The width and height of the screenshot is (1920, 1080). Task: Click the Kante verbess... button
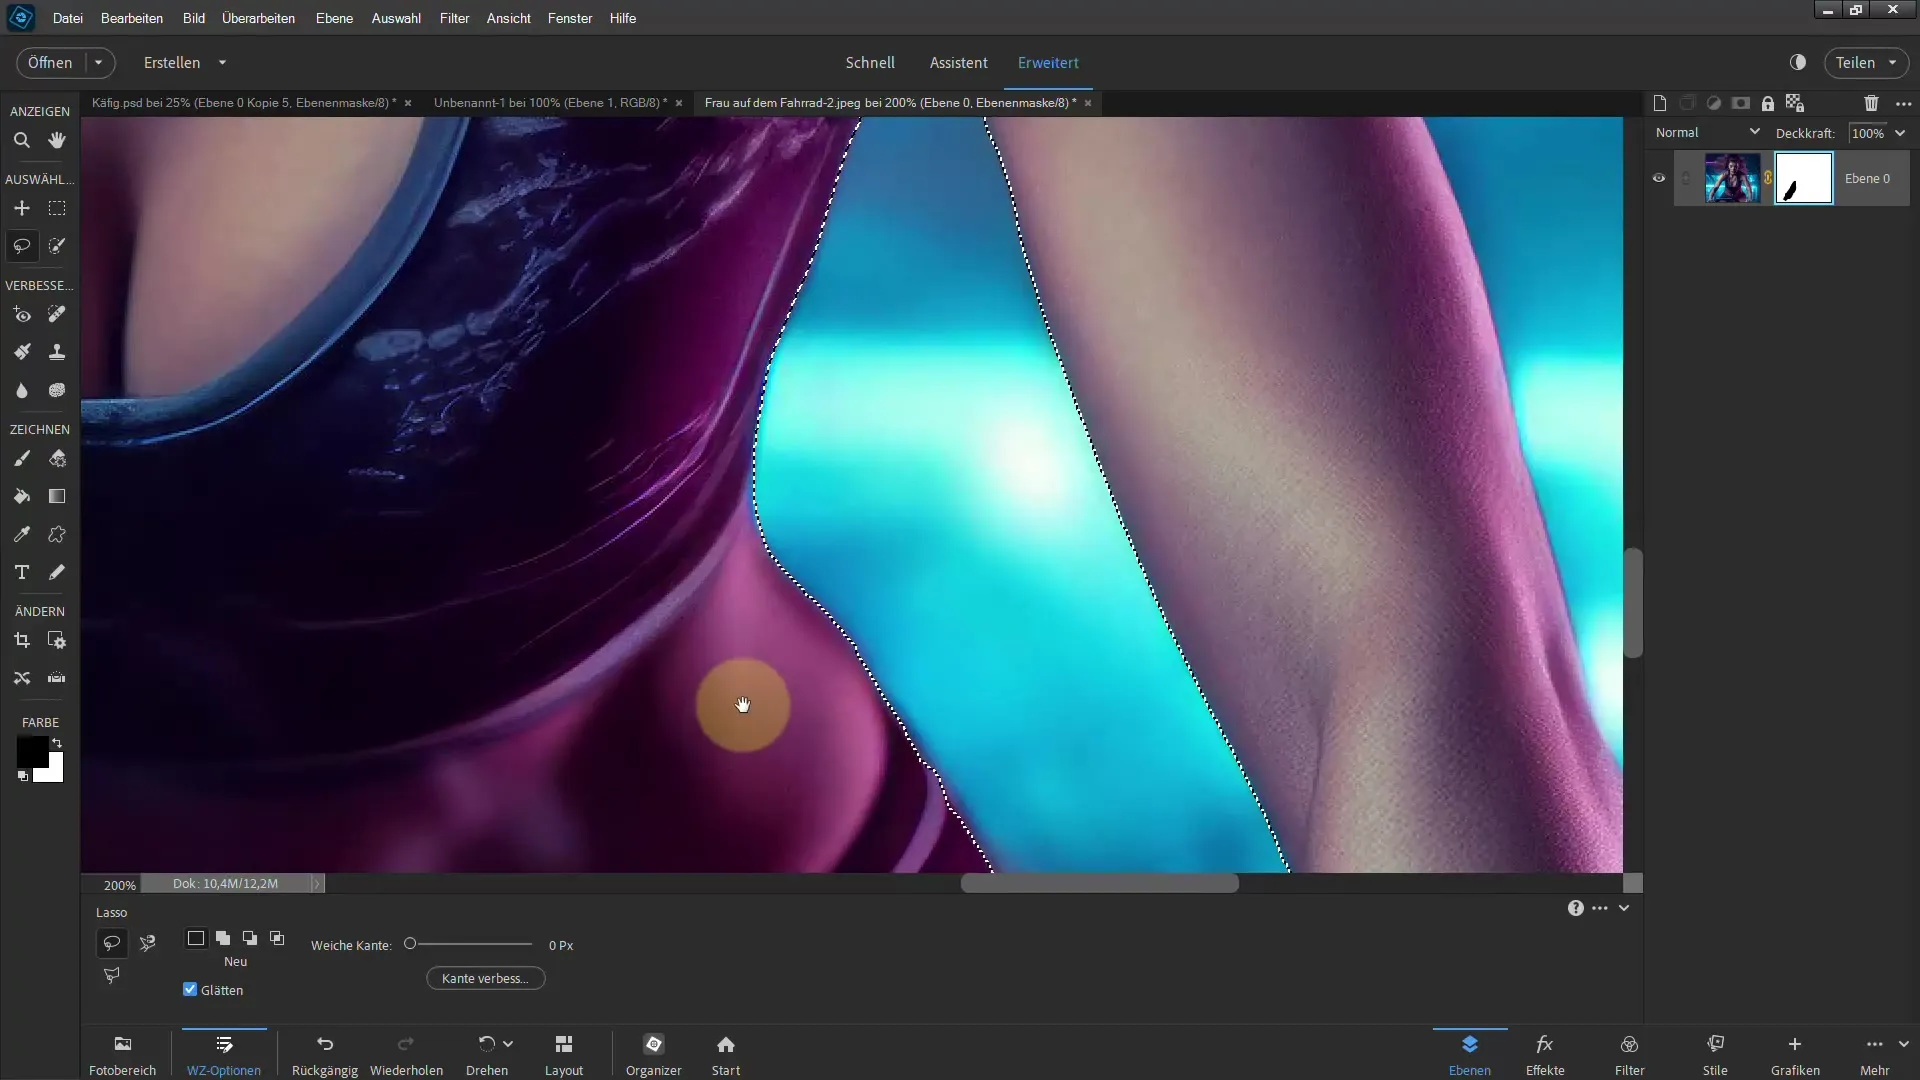coord(485,978)
